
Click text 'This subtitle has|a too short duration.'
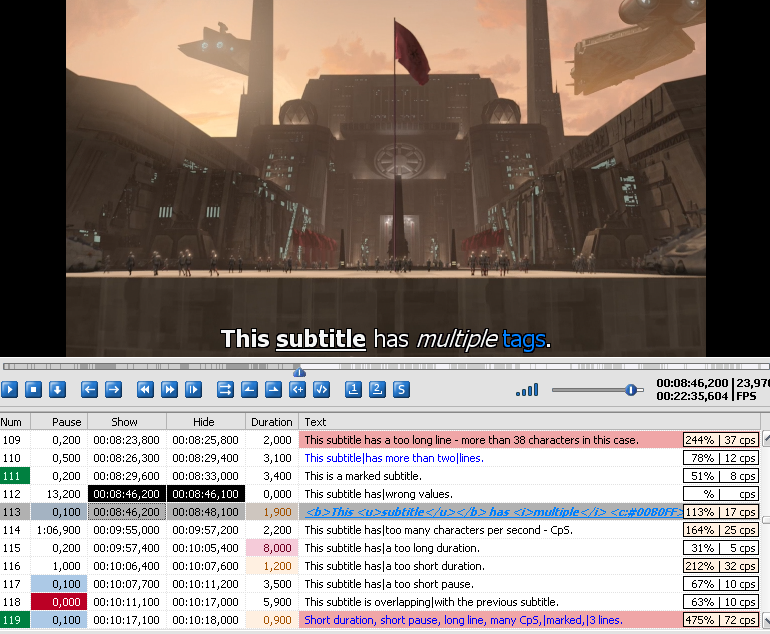pos(394,566)
